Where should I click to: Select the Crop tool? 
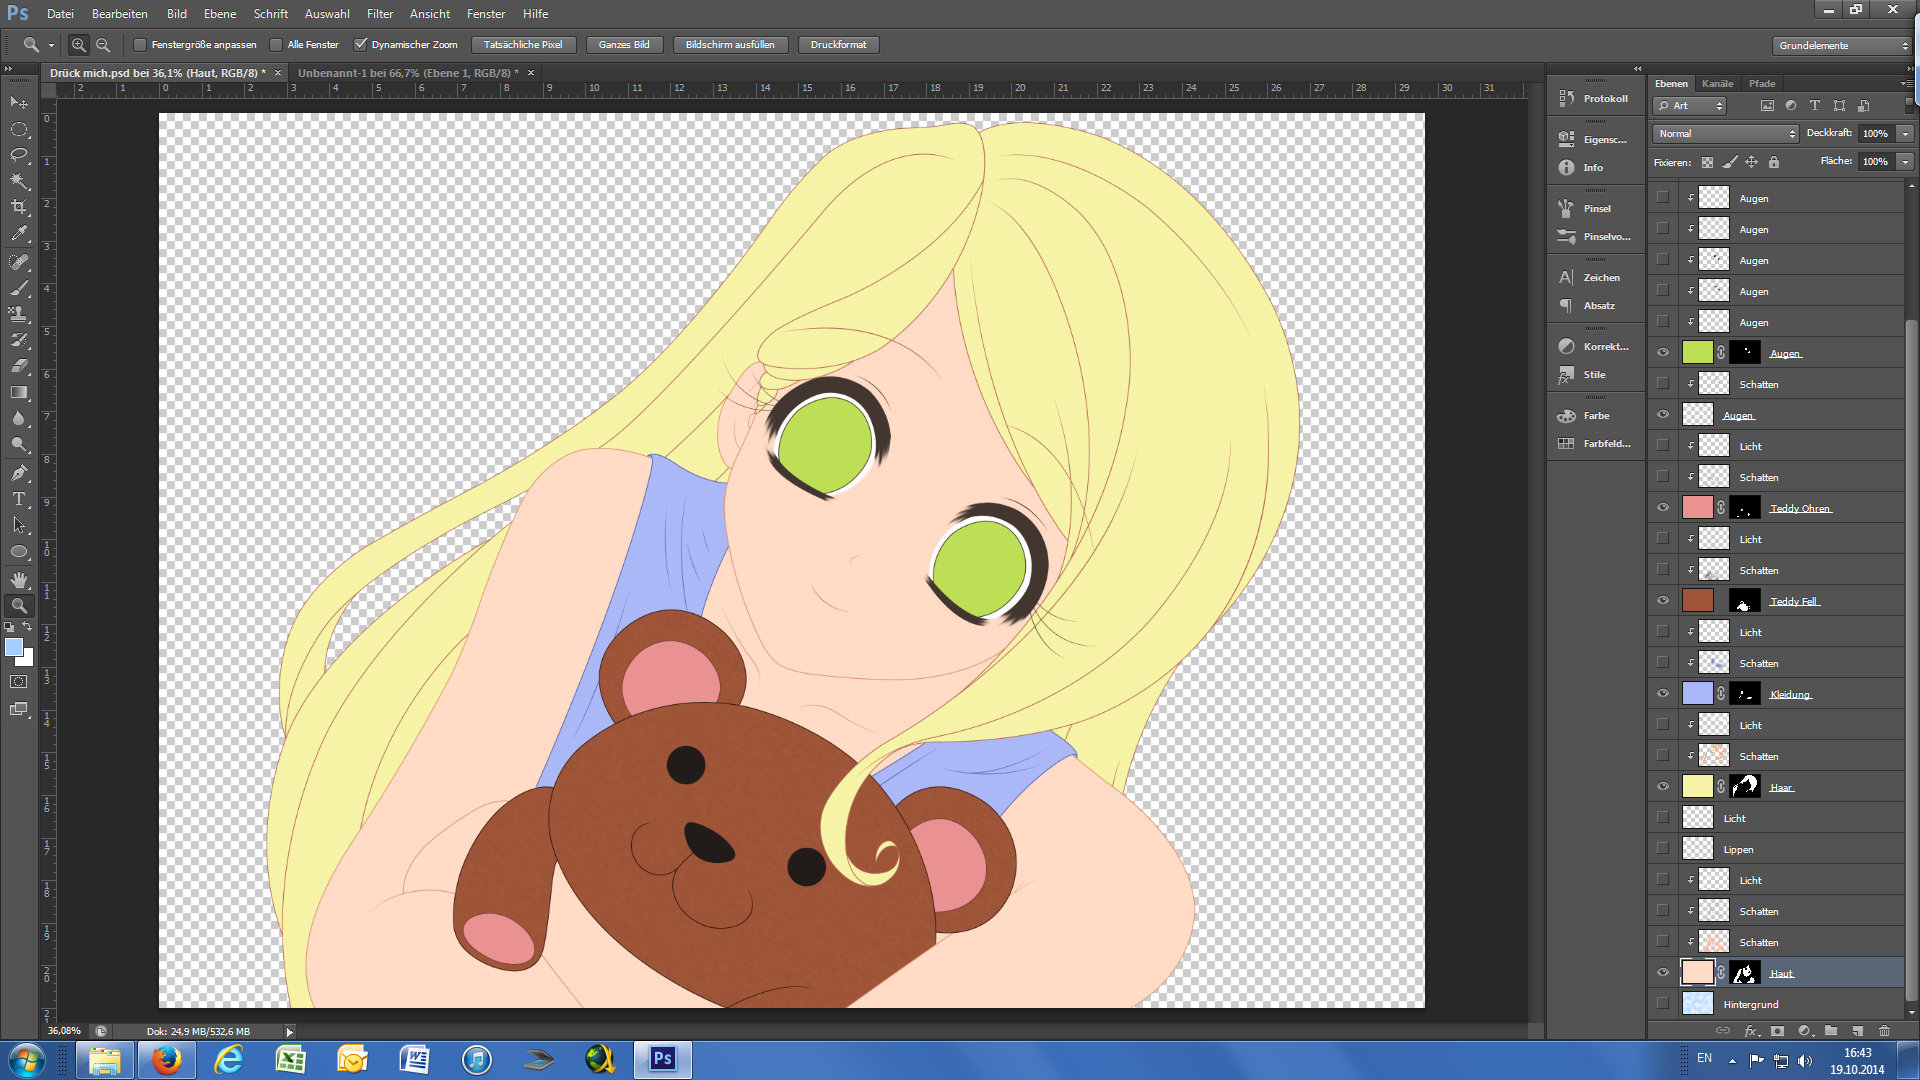(x=19, y=207)
